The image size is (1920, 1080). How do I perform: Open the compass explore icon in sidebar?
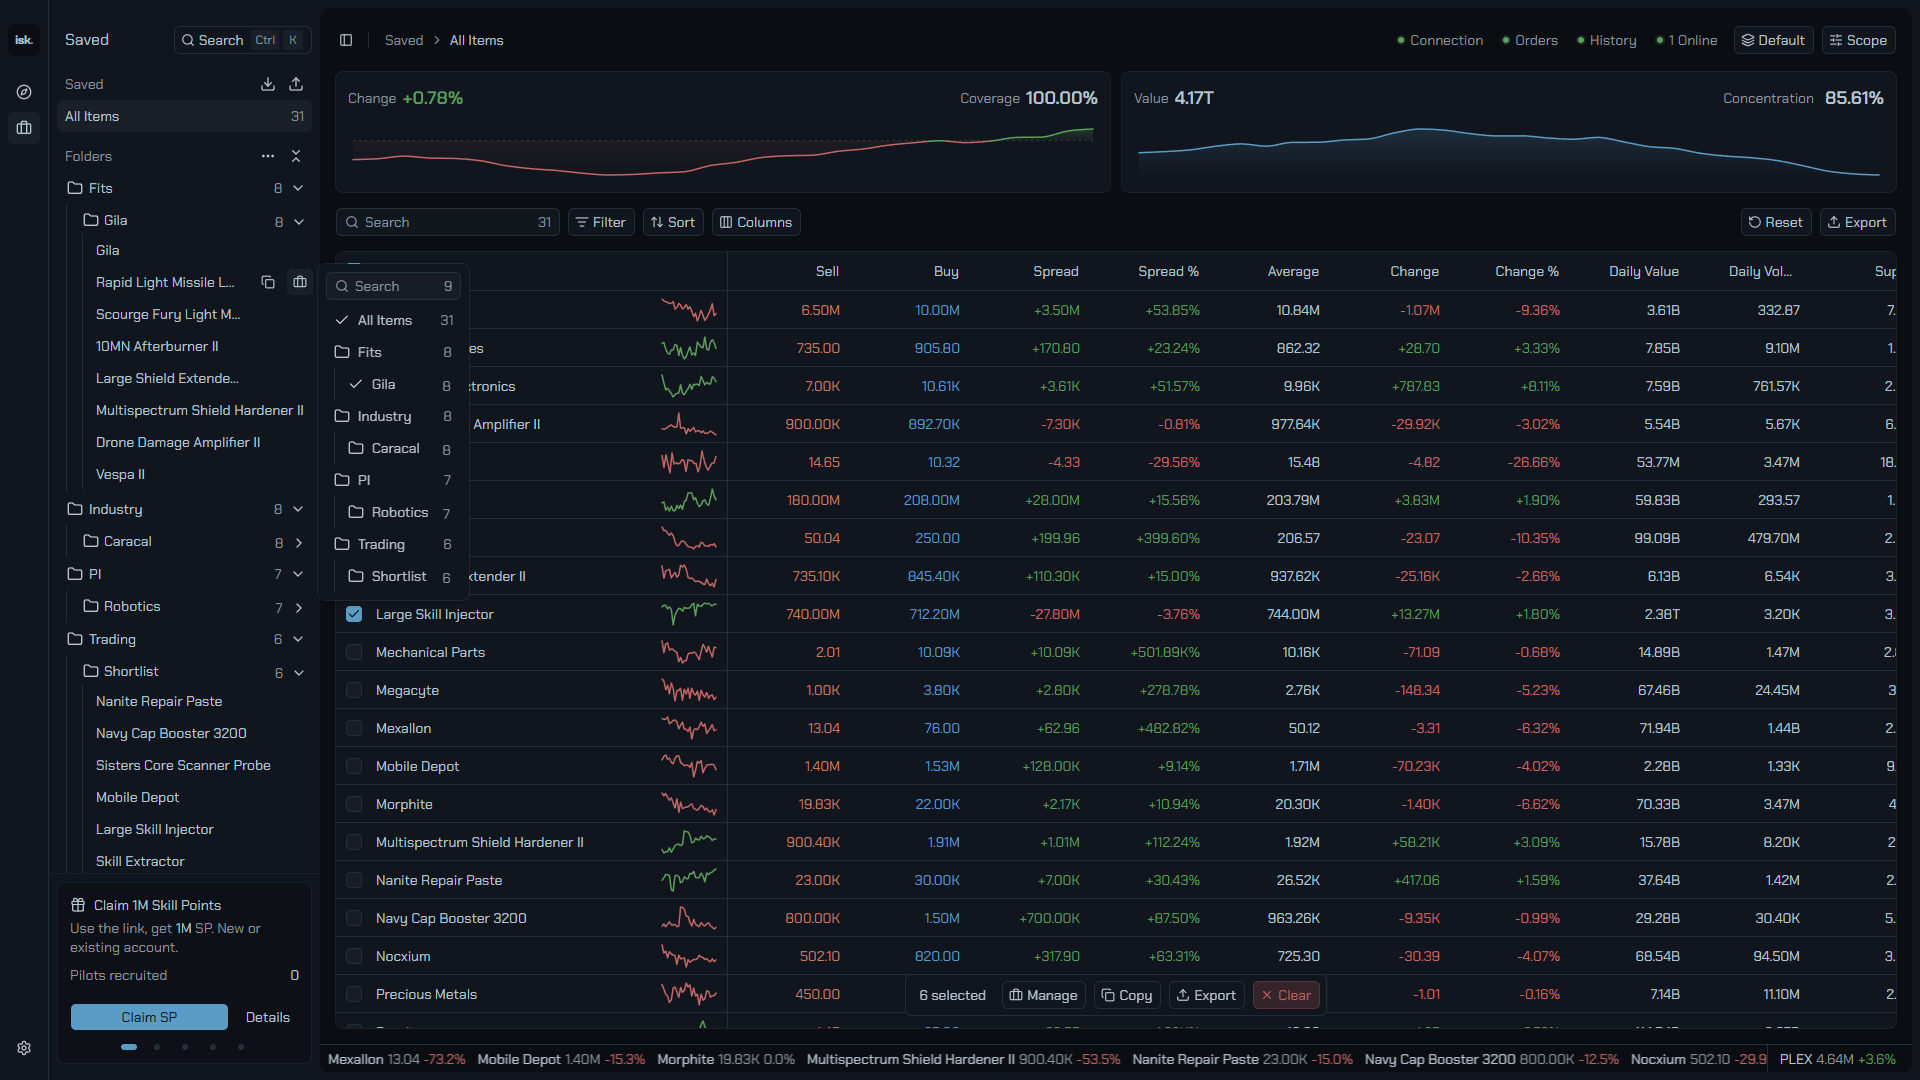pos(24,92)
